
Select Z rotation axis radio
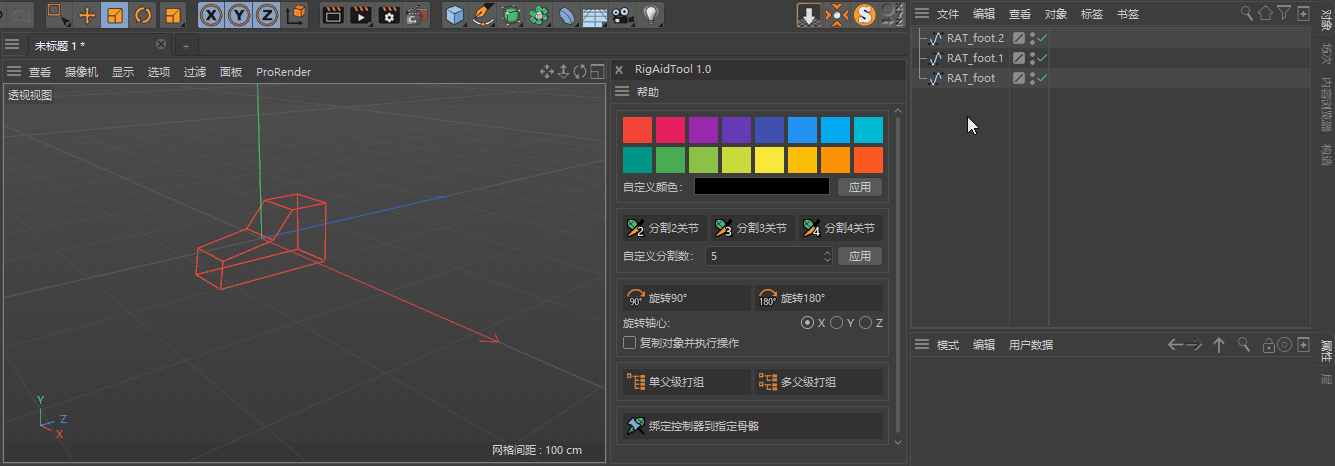865,323
